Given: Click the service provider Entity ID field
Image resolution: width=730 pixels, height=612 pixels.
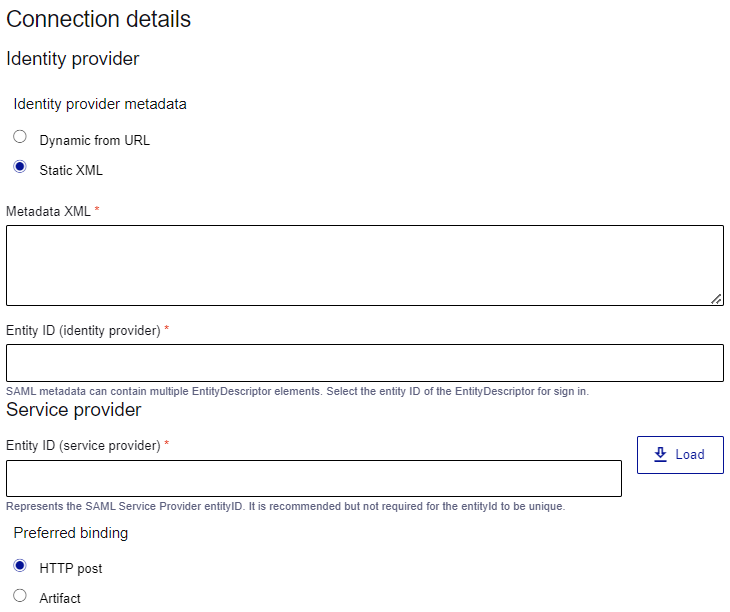Looking at the screenshot, I should point(314,478).
